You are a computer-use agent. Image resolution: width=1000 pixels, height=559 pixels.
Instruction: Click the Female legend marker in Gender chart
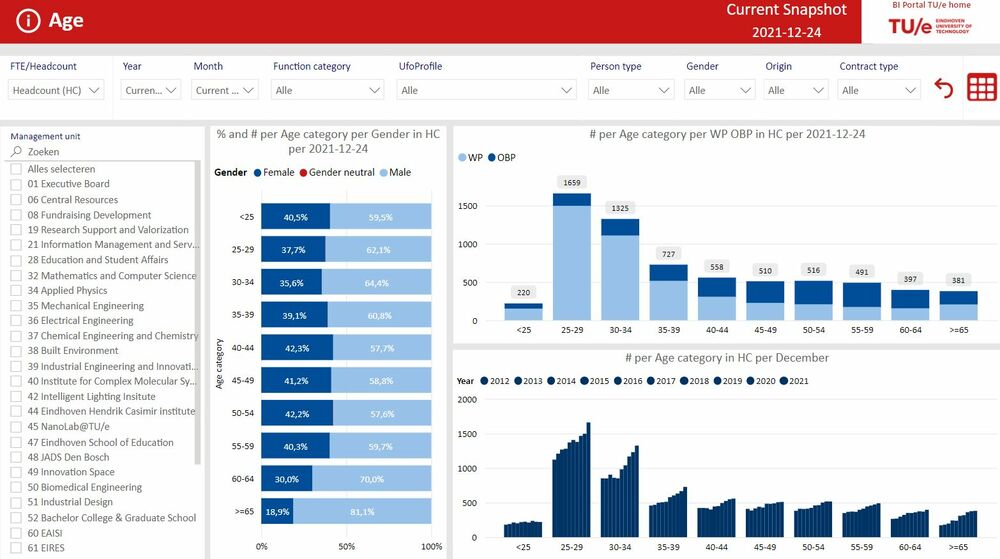tap(257, 173)
